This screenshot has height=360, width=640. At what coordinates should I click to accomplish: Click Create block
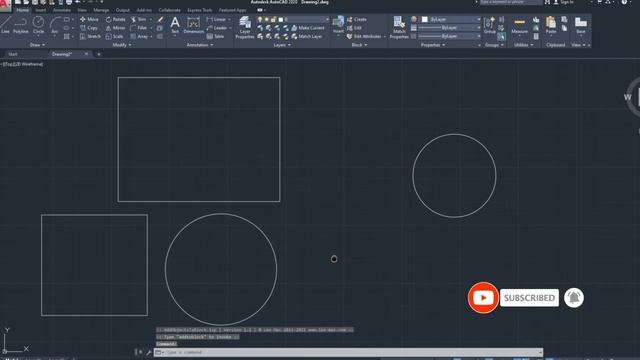click(x=357, y=19)
